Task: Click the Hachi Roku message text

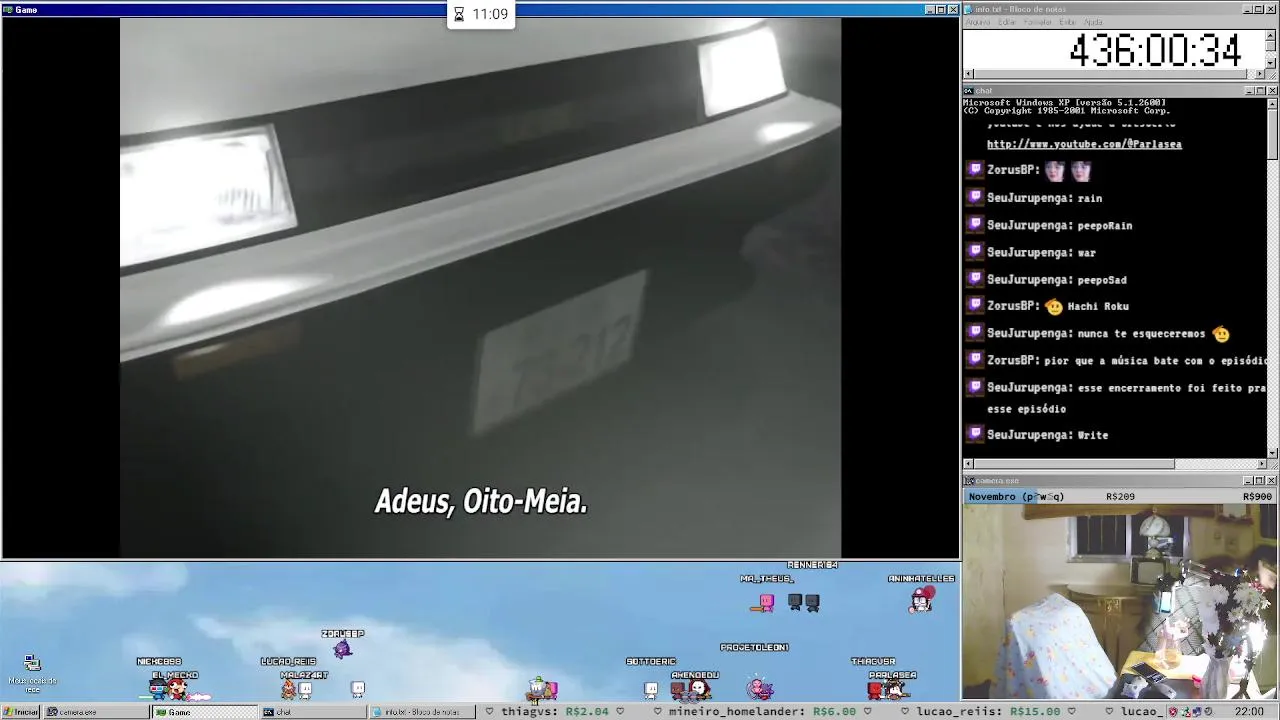Action: tap(1098, 306)
